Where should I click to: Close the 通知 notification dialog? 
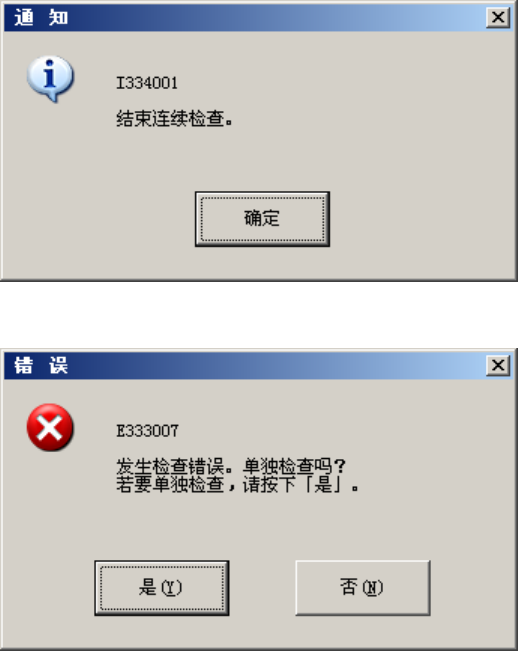click(x=498, y=17)
